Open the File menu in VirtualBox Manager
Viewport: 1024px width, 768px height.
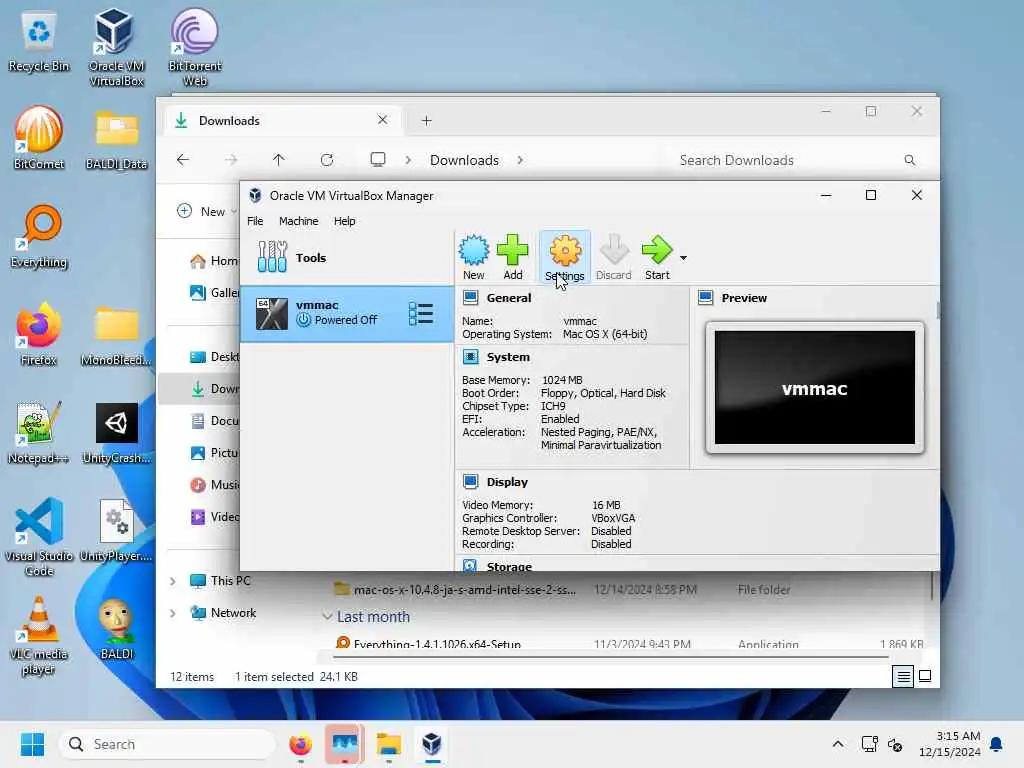coord(255,221)
